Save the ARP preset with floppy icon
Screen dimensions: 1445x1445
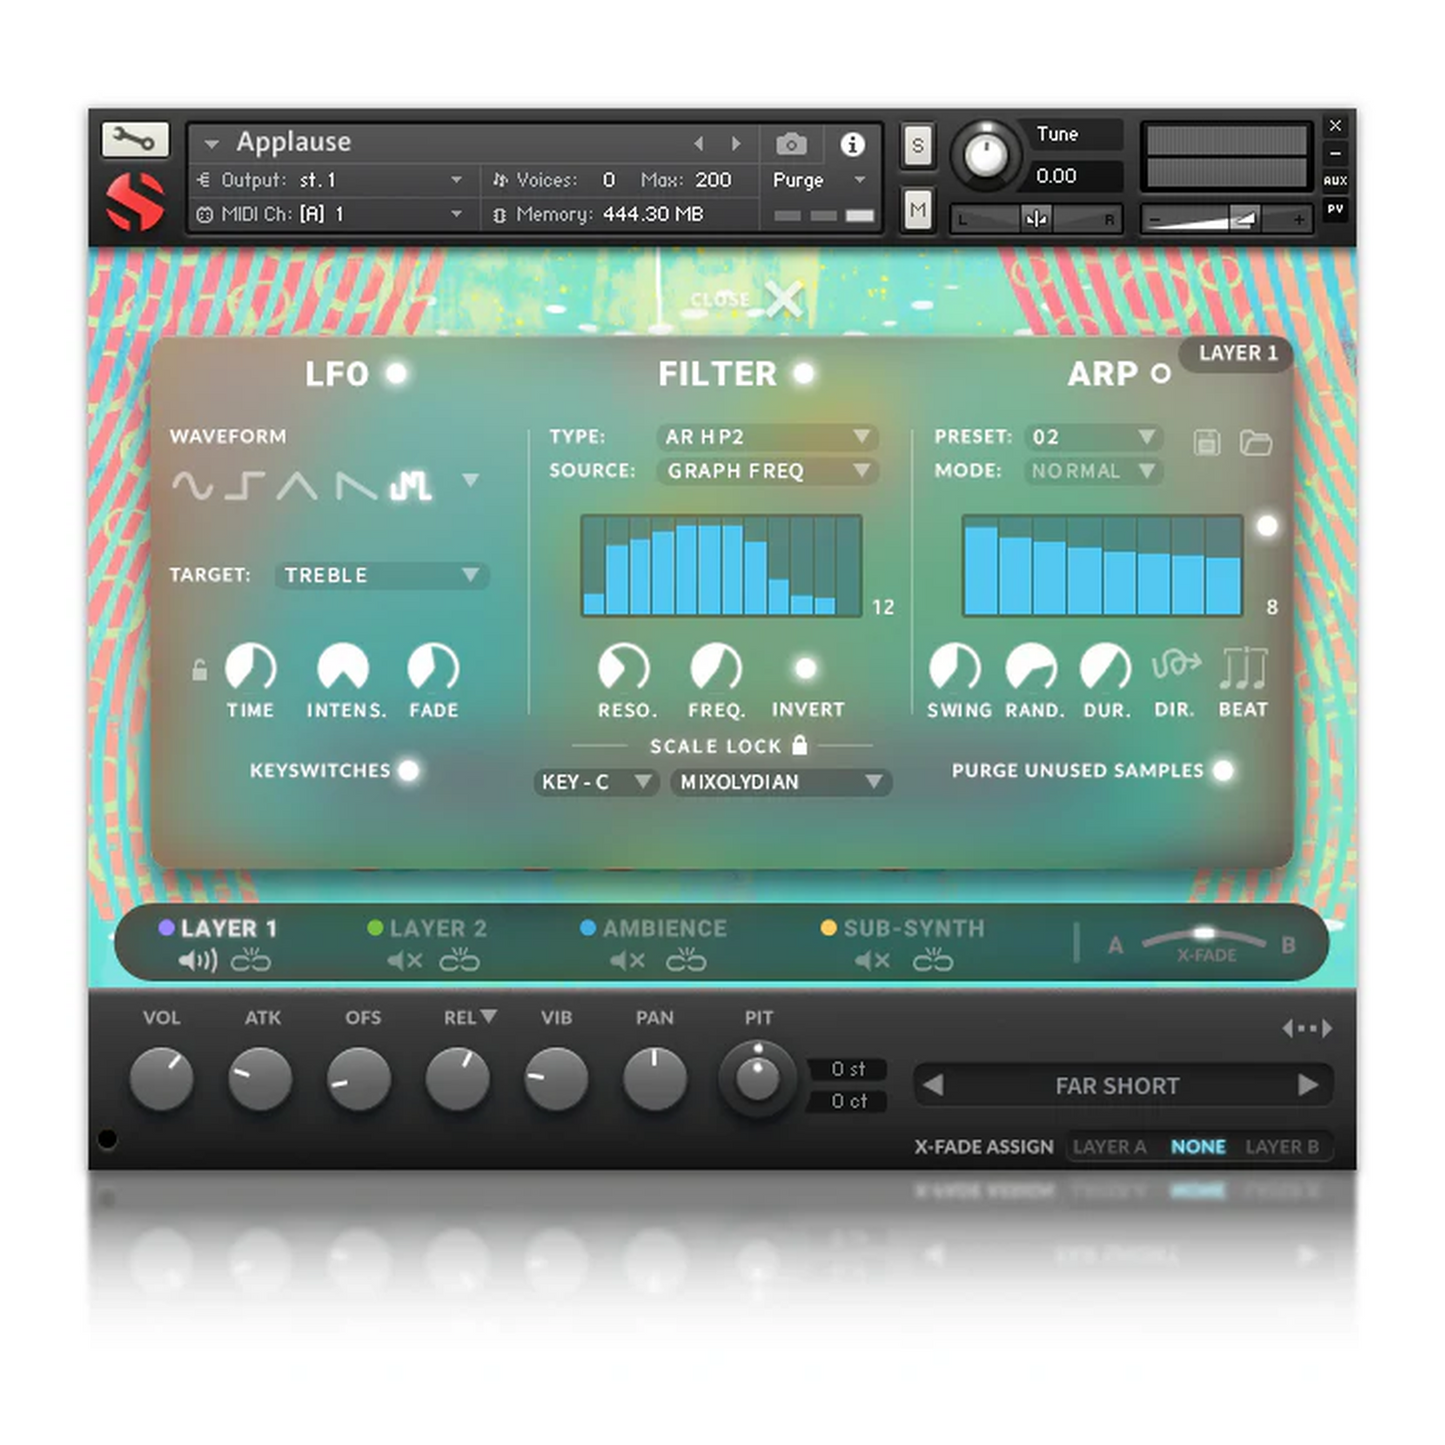click(1207, 442)
